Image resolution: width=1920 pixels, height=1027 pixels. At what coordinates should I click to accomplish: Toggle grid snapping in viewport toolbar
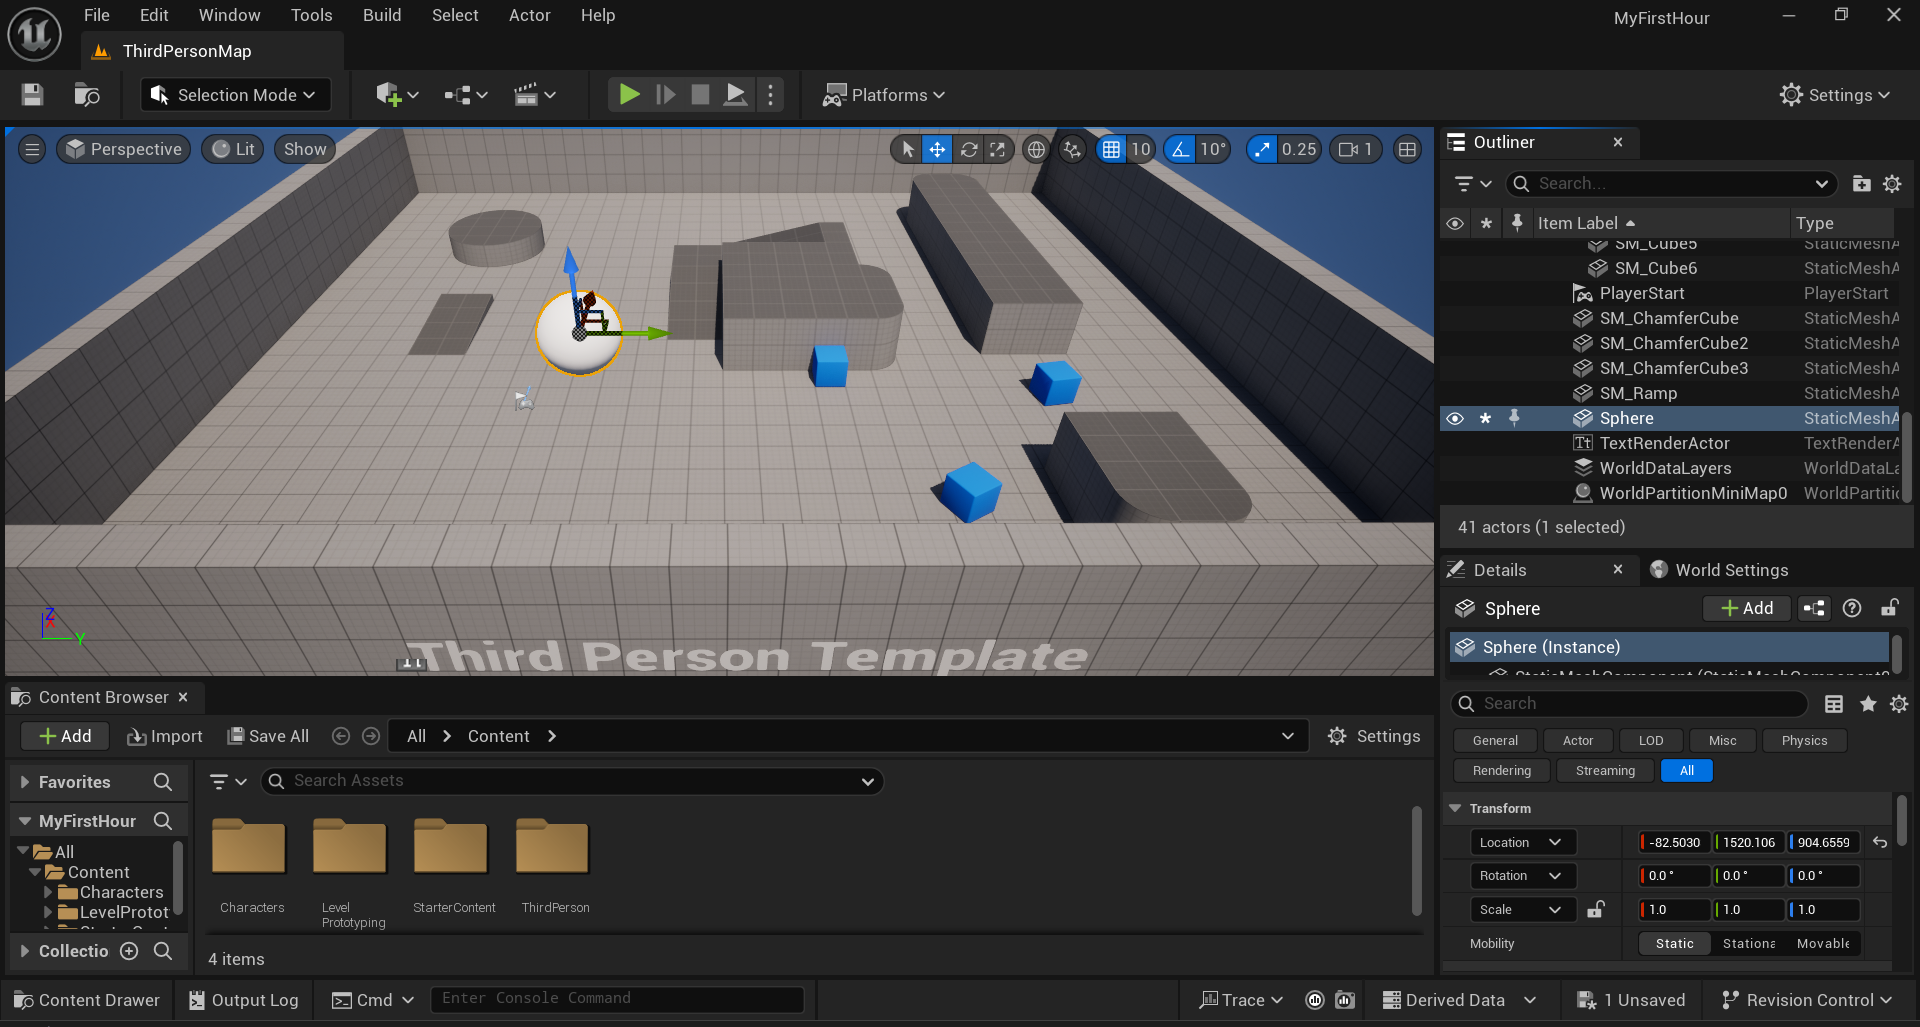[1111, 149]
